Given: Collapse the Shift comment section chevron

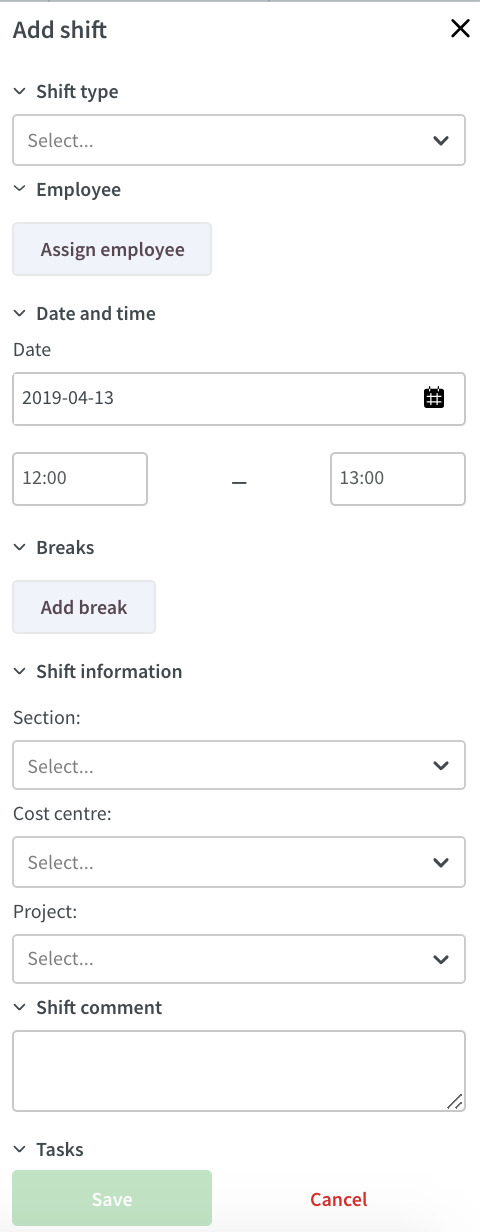Looking at the screenshot, I should pyautogui.click(x=19, y=1007).
